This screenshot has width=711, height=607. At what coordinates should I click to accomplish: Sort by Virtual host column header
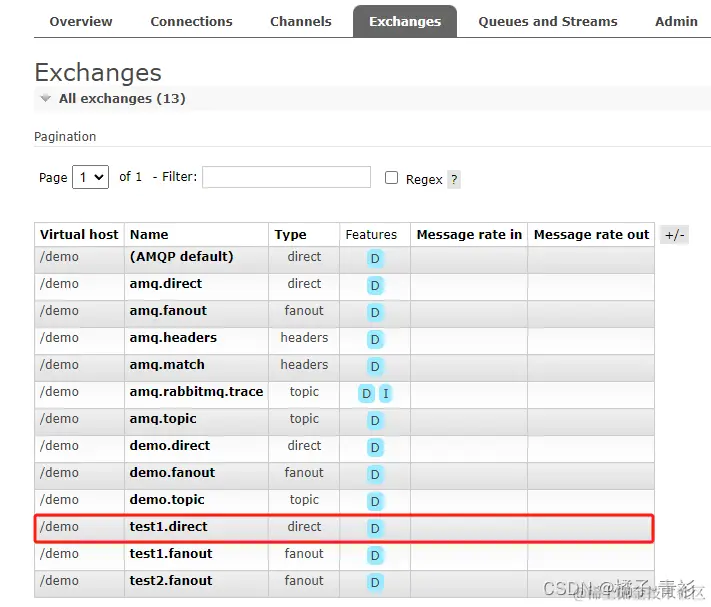coord(79,234)
